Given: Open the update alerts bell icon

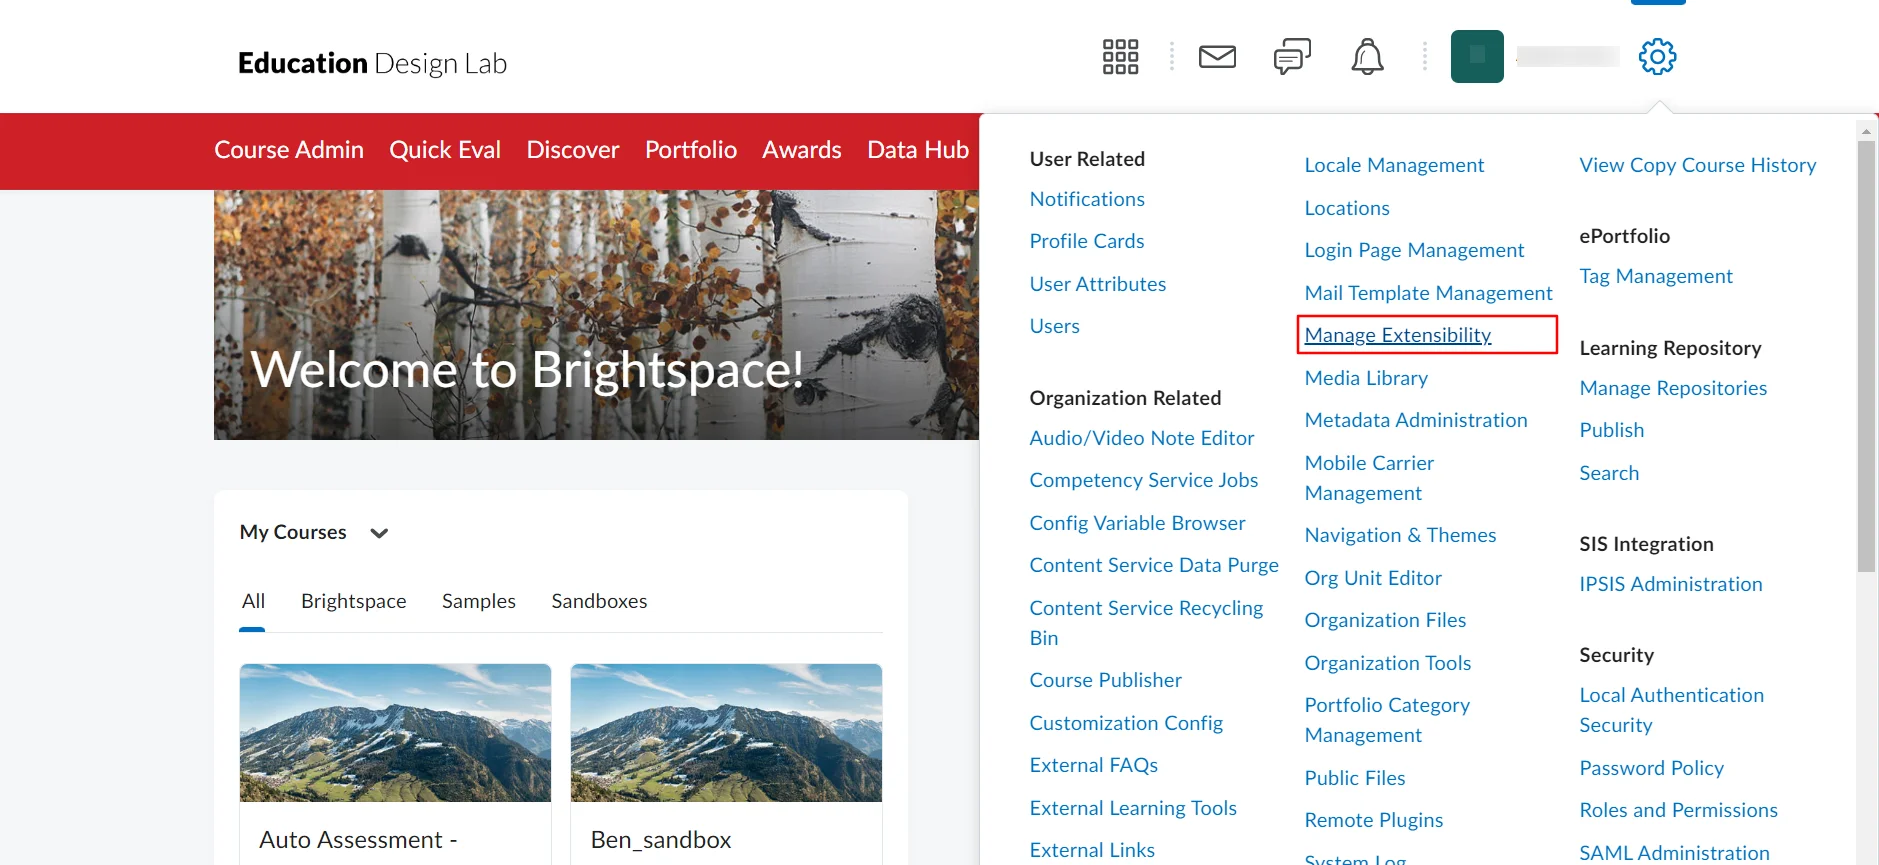Looking at the screenshot, I should pyautogui.click(x=1367, y=57).
